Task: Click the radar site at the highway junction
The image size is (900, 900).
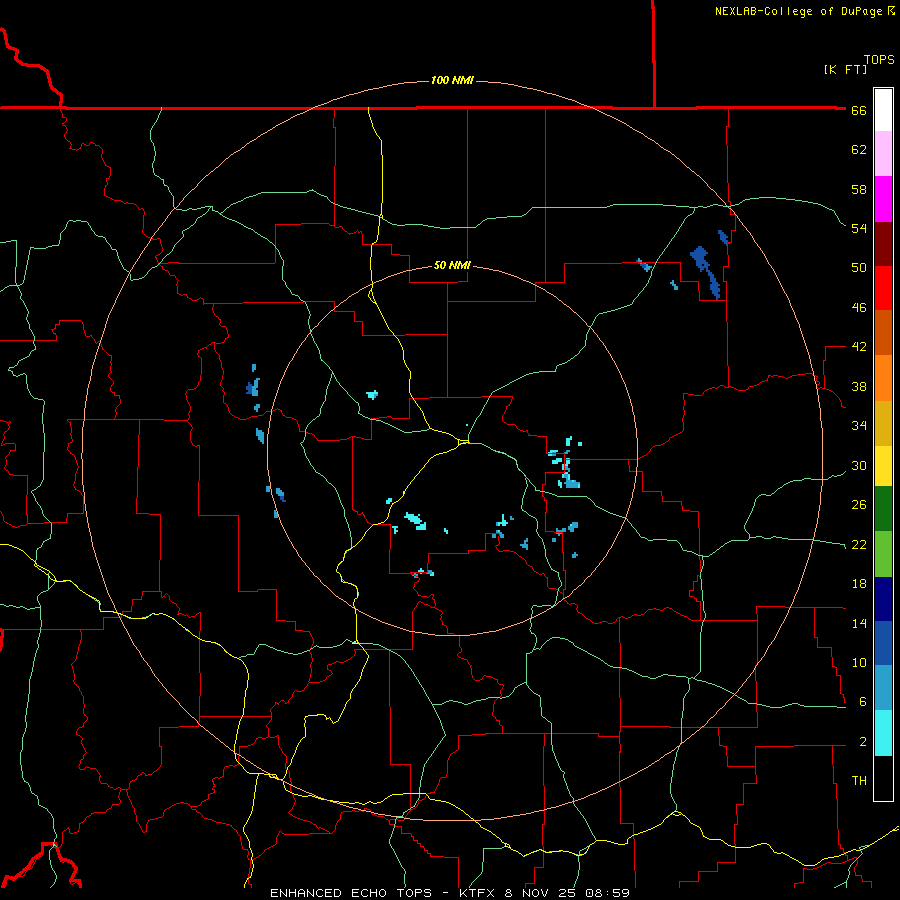Action: coord(463,441)
